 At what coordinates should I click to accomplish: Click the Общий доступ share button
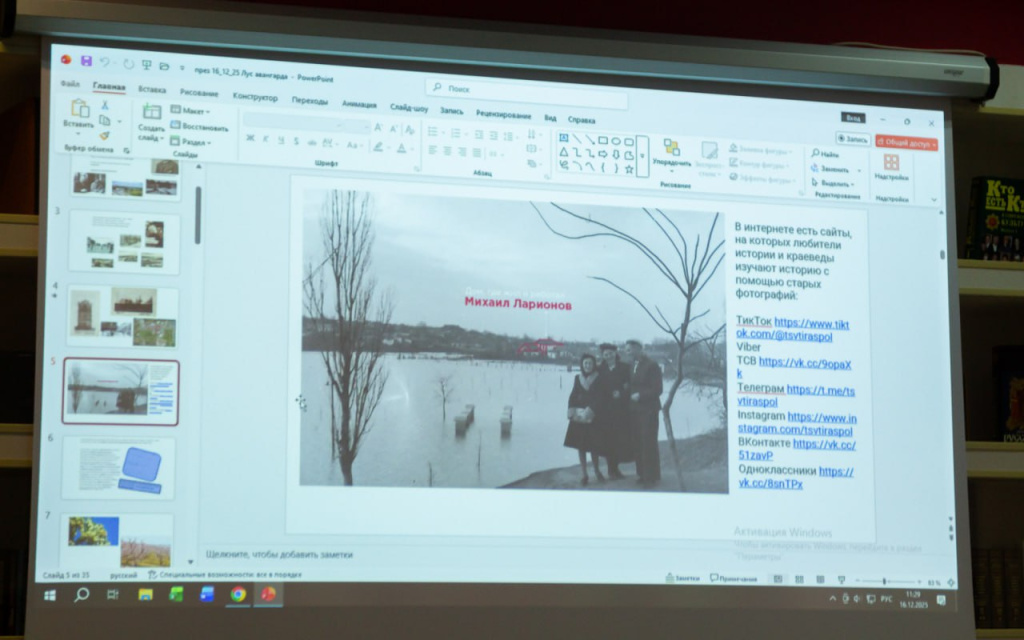(x=907, y=143)
